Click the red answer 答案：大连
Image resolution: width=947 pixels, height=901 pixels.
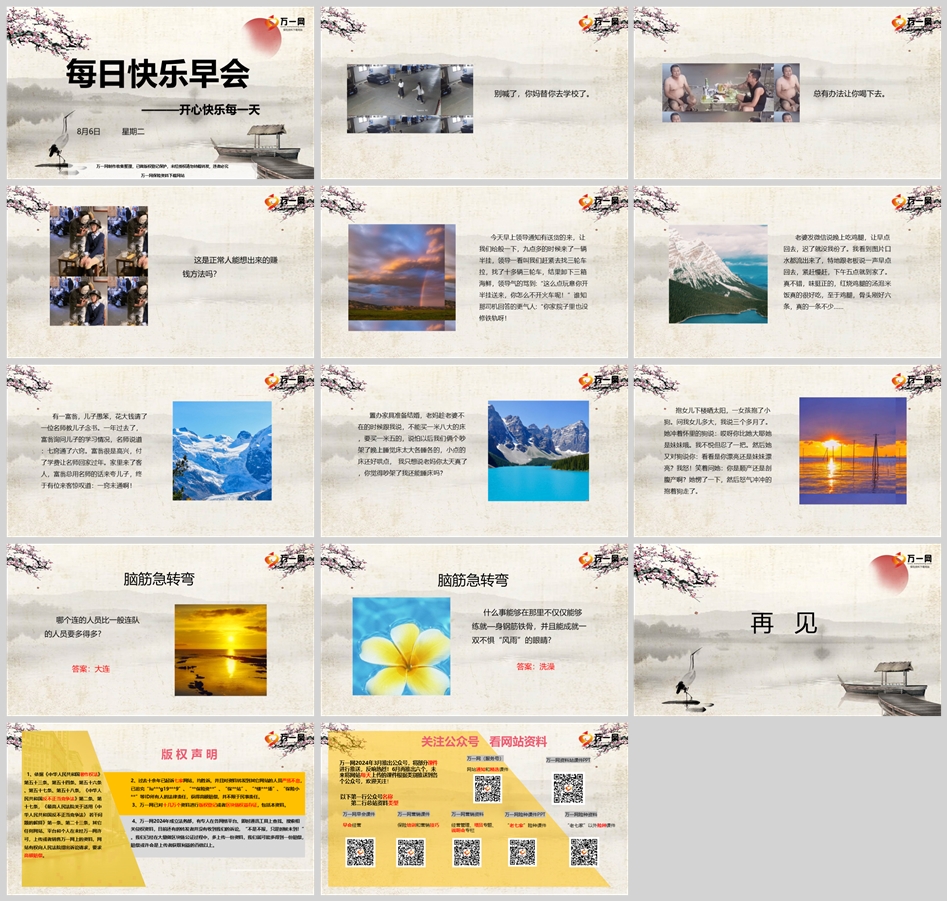click(x=91, y=669)
